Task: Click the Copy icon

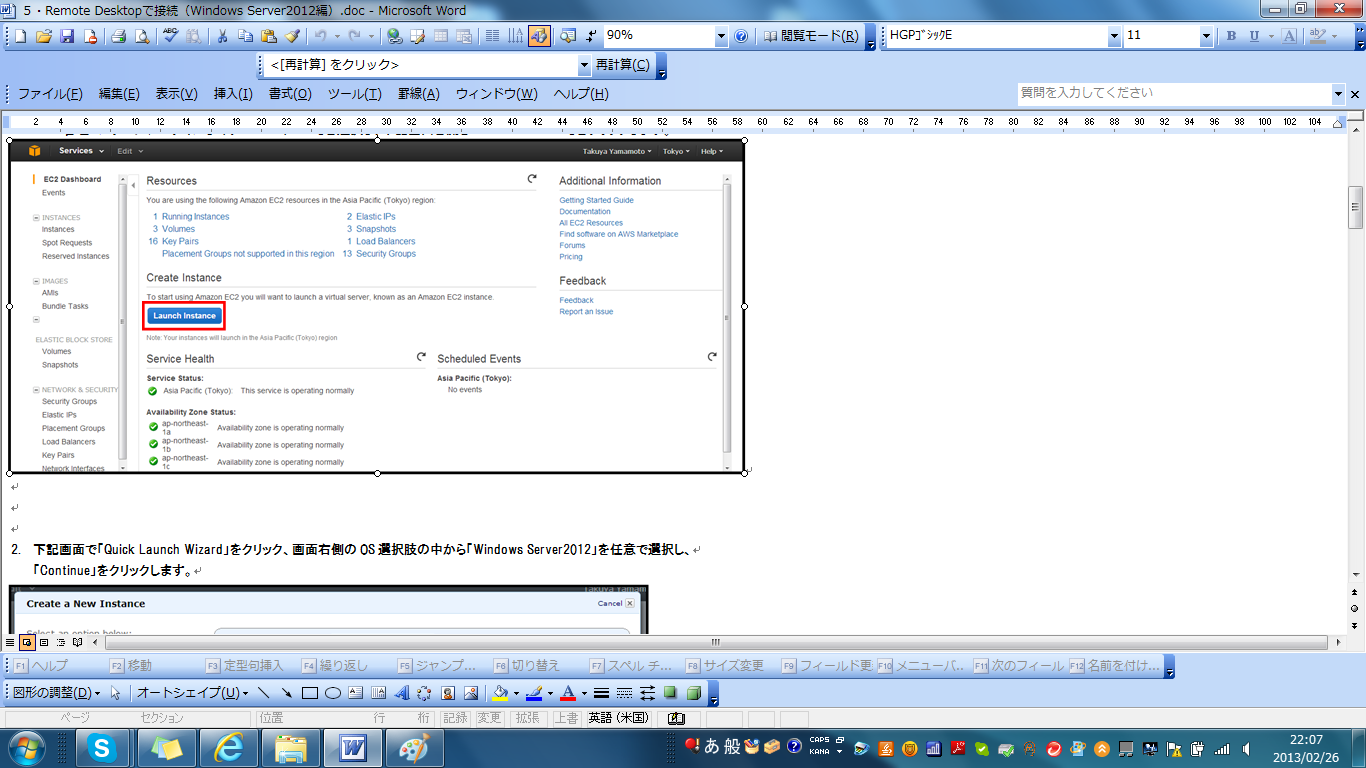Action: [x=245, y=36]
